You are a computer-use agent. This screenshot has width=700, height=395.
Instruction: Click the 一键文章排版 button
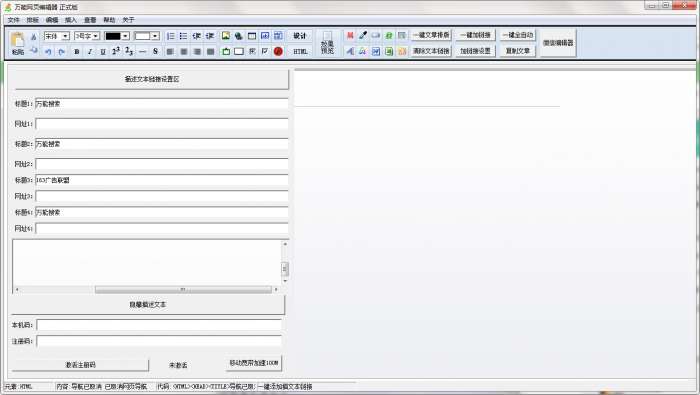click(431, 35)
